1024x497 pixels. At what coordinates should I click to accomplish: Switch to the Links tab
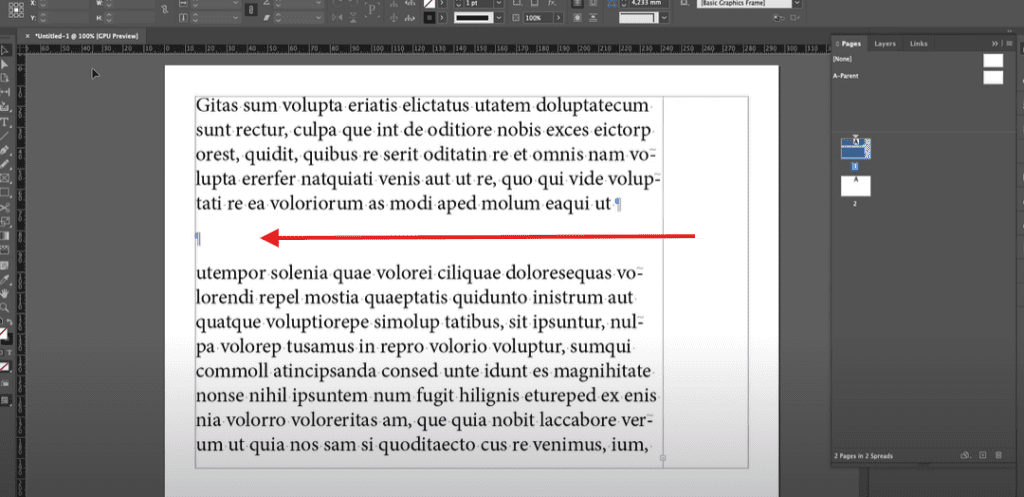[918, 44]
